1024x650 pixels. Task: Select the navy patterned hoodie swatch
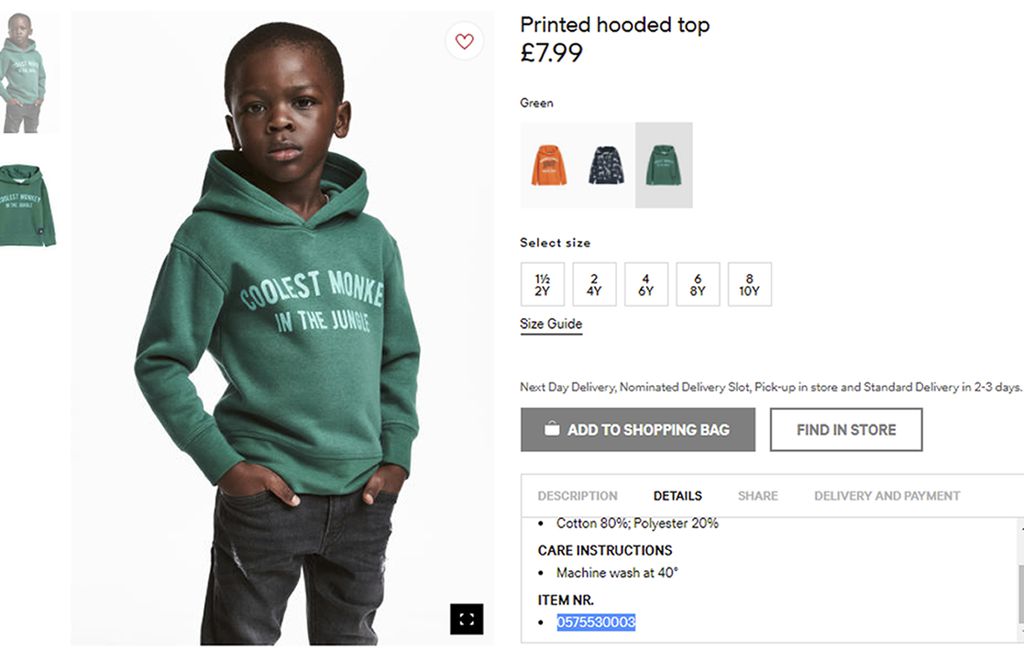tap(606, 165)
